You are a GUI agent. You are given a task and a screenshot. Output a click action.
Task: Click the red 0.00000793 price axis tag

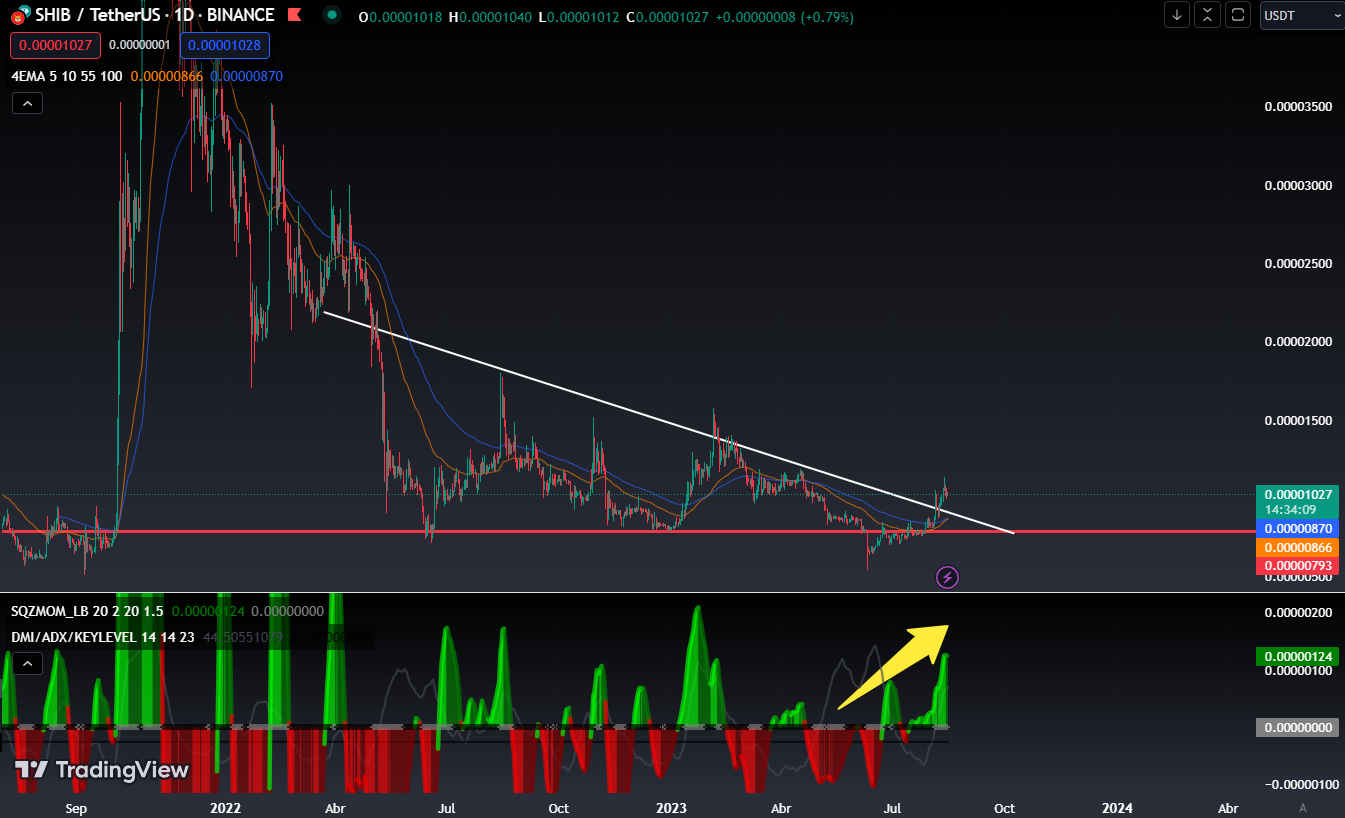(x=1299, y=567)
